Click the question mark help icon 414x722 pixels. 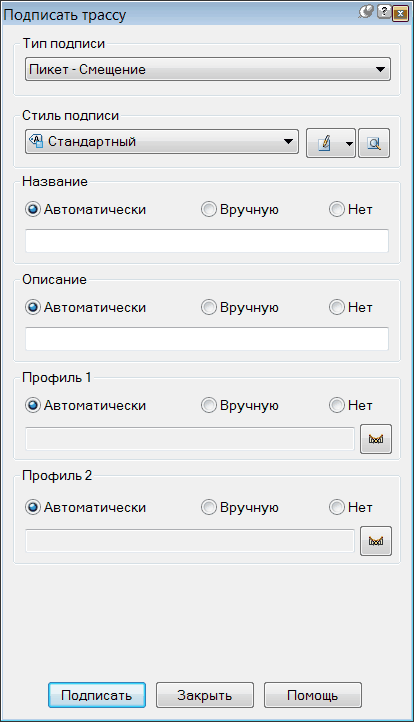click(x=383, y=12)
